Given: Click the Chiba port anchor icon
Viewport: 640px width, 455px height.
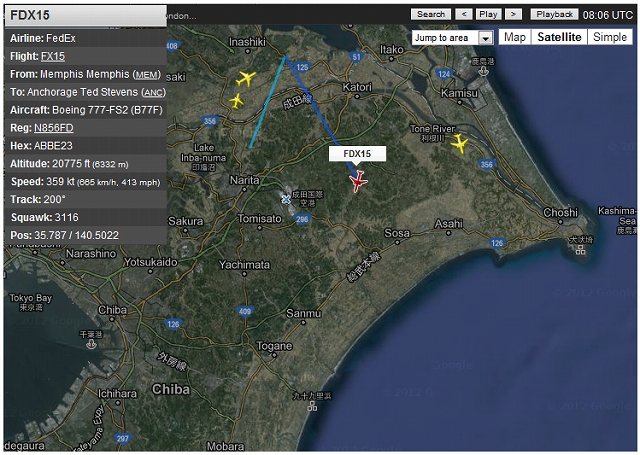Looking at the screenshot, I should (91, 344).
